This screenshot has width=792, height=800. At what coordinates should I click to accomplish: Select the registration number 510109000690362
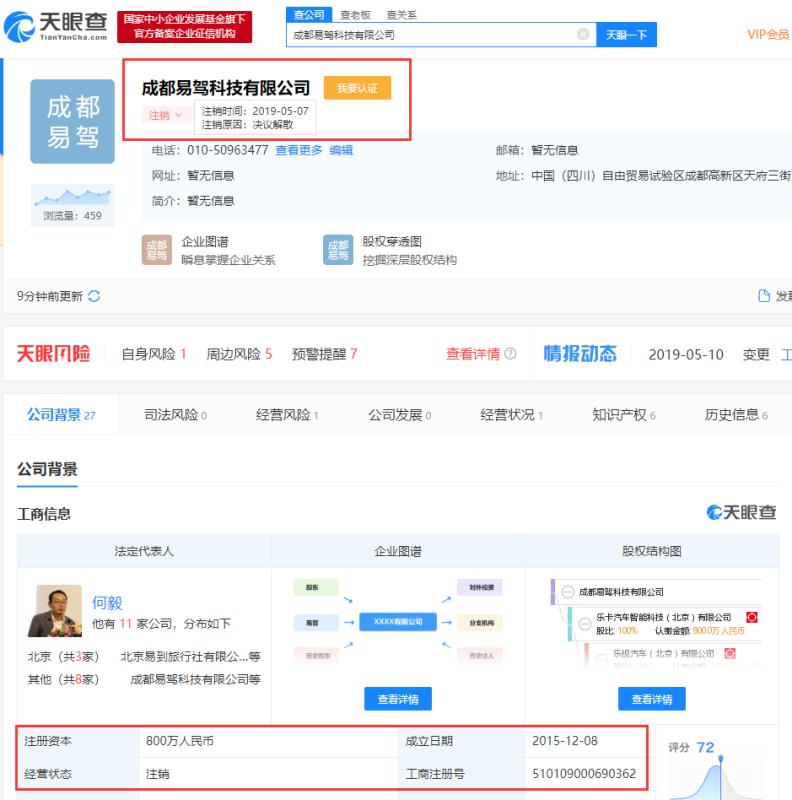[584, 773]
